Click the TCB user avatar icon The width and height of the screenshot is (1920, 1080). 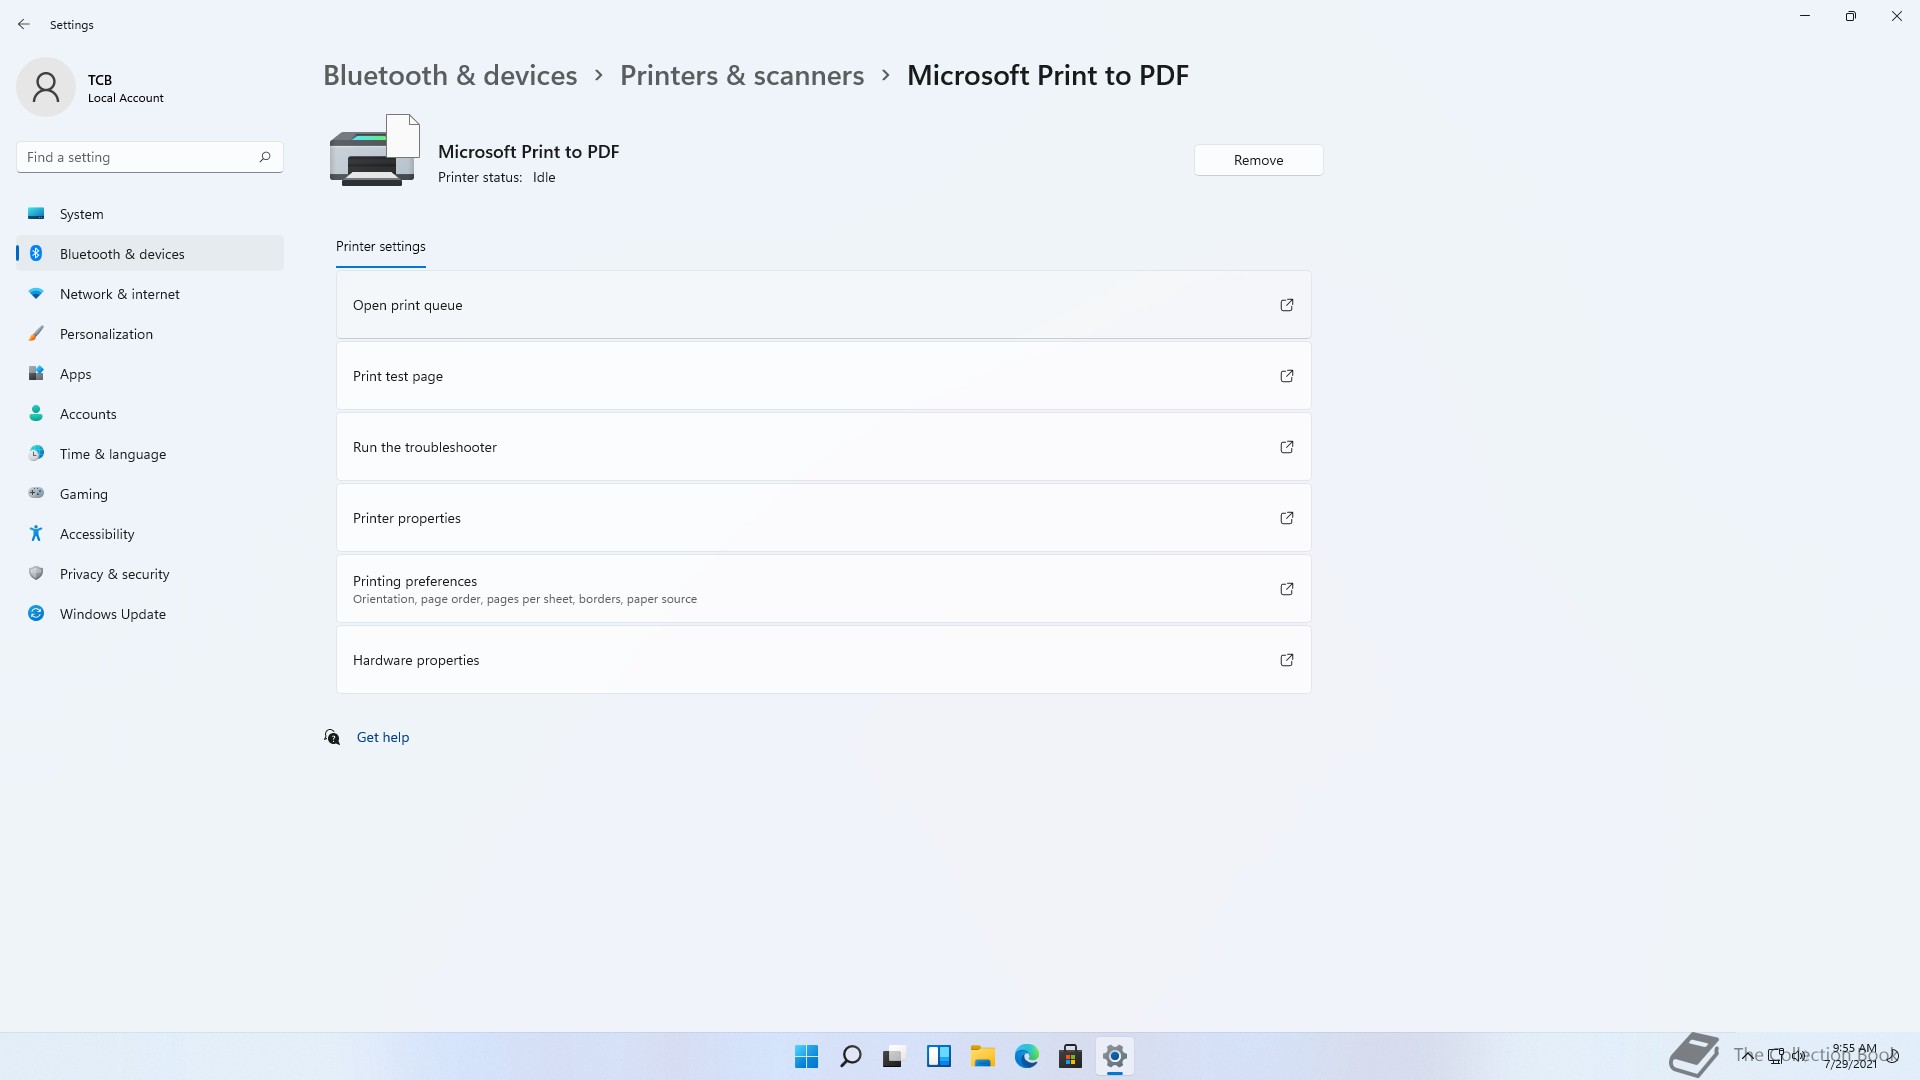coord(46,87)
